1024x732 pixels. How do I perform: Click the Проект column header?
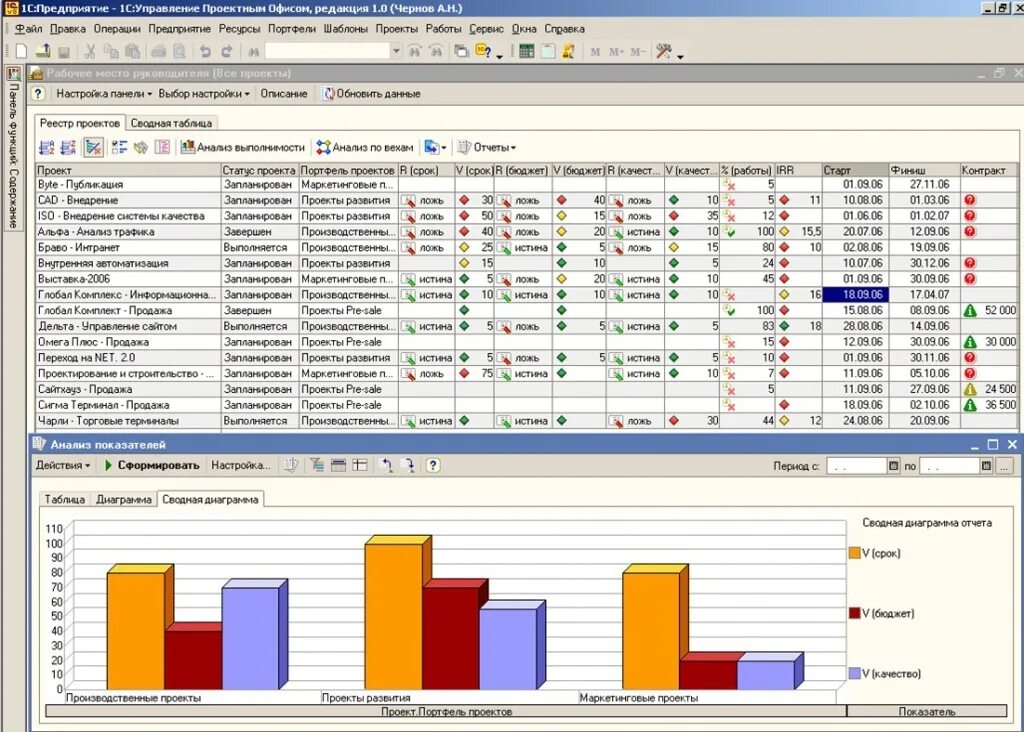[x=128, y=170]
